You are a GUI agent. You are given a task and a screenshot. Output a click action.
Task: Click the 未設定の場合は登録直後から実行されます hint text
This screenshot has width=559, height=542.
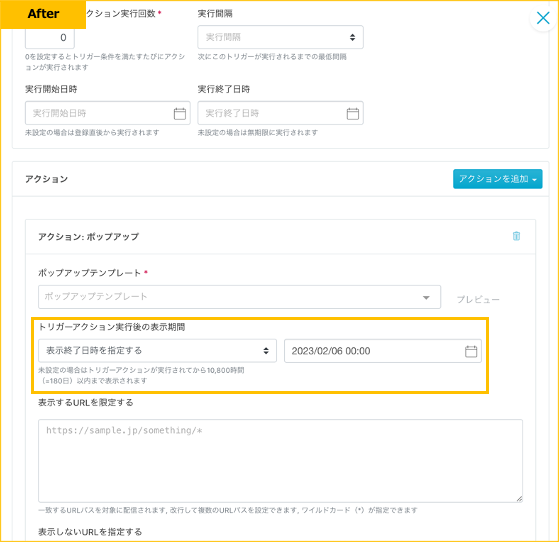coord(92,133)
